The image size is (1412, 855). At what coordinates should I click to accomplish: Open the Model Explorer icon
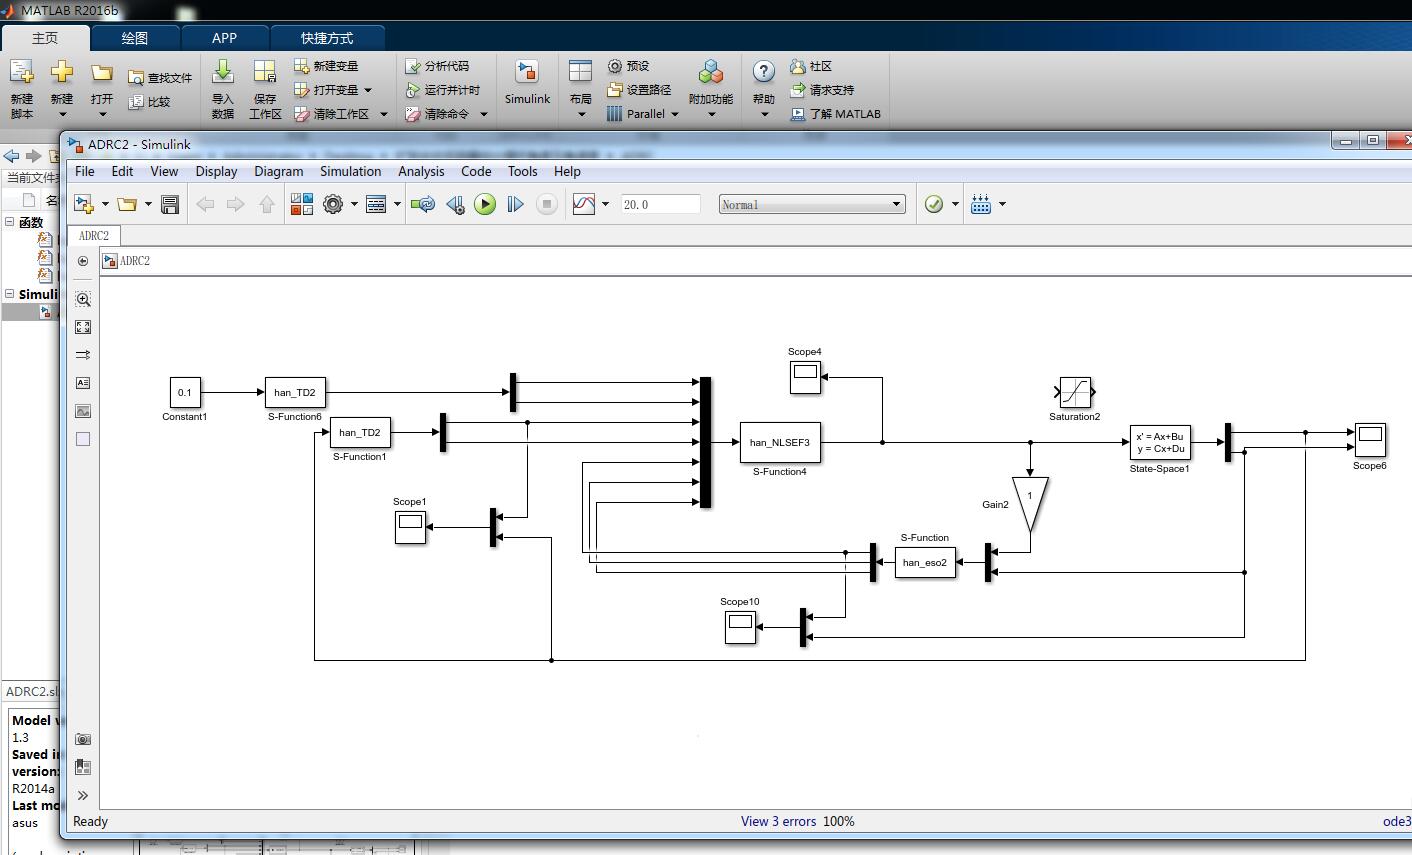click(376, 204)
